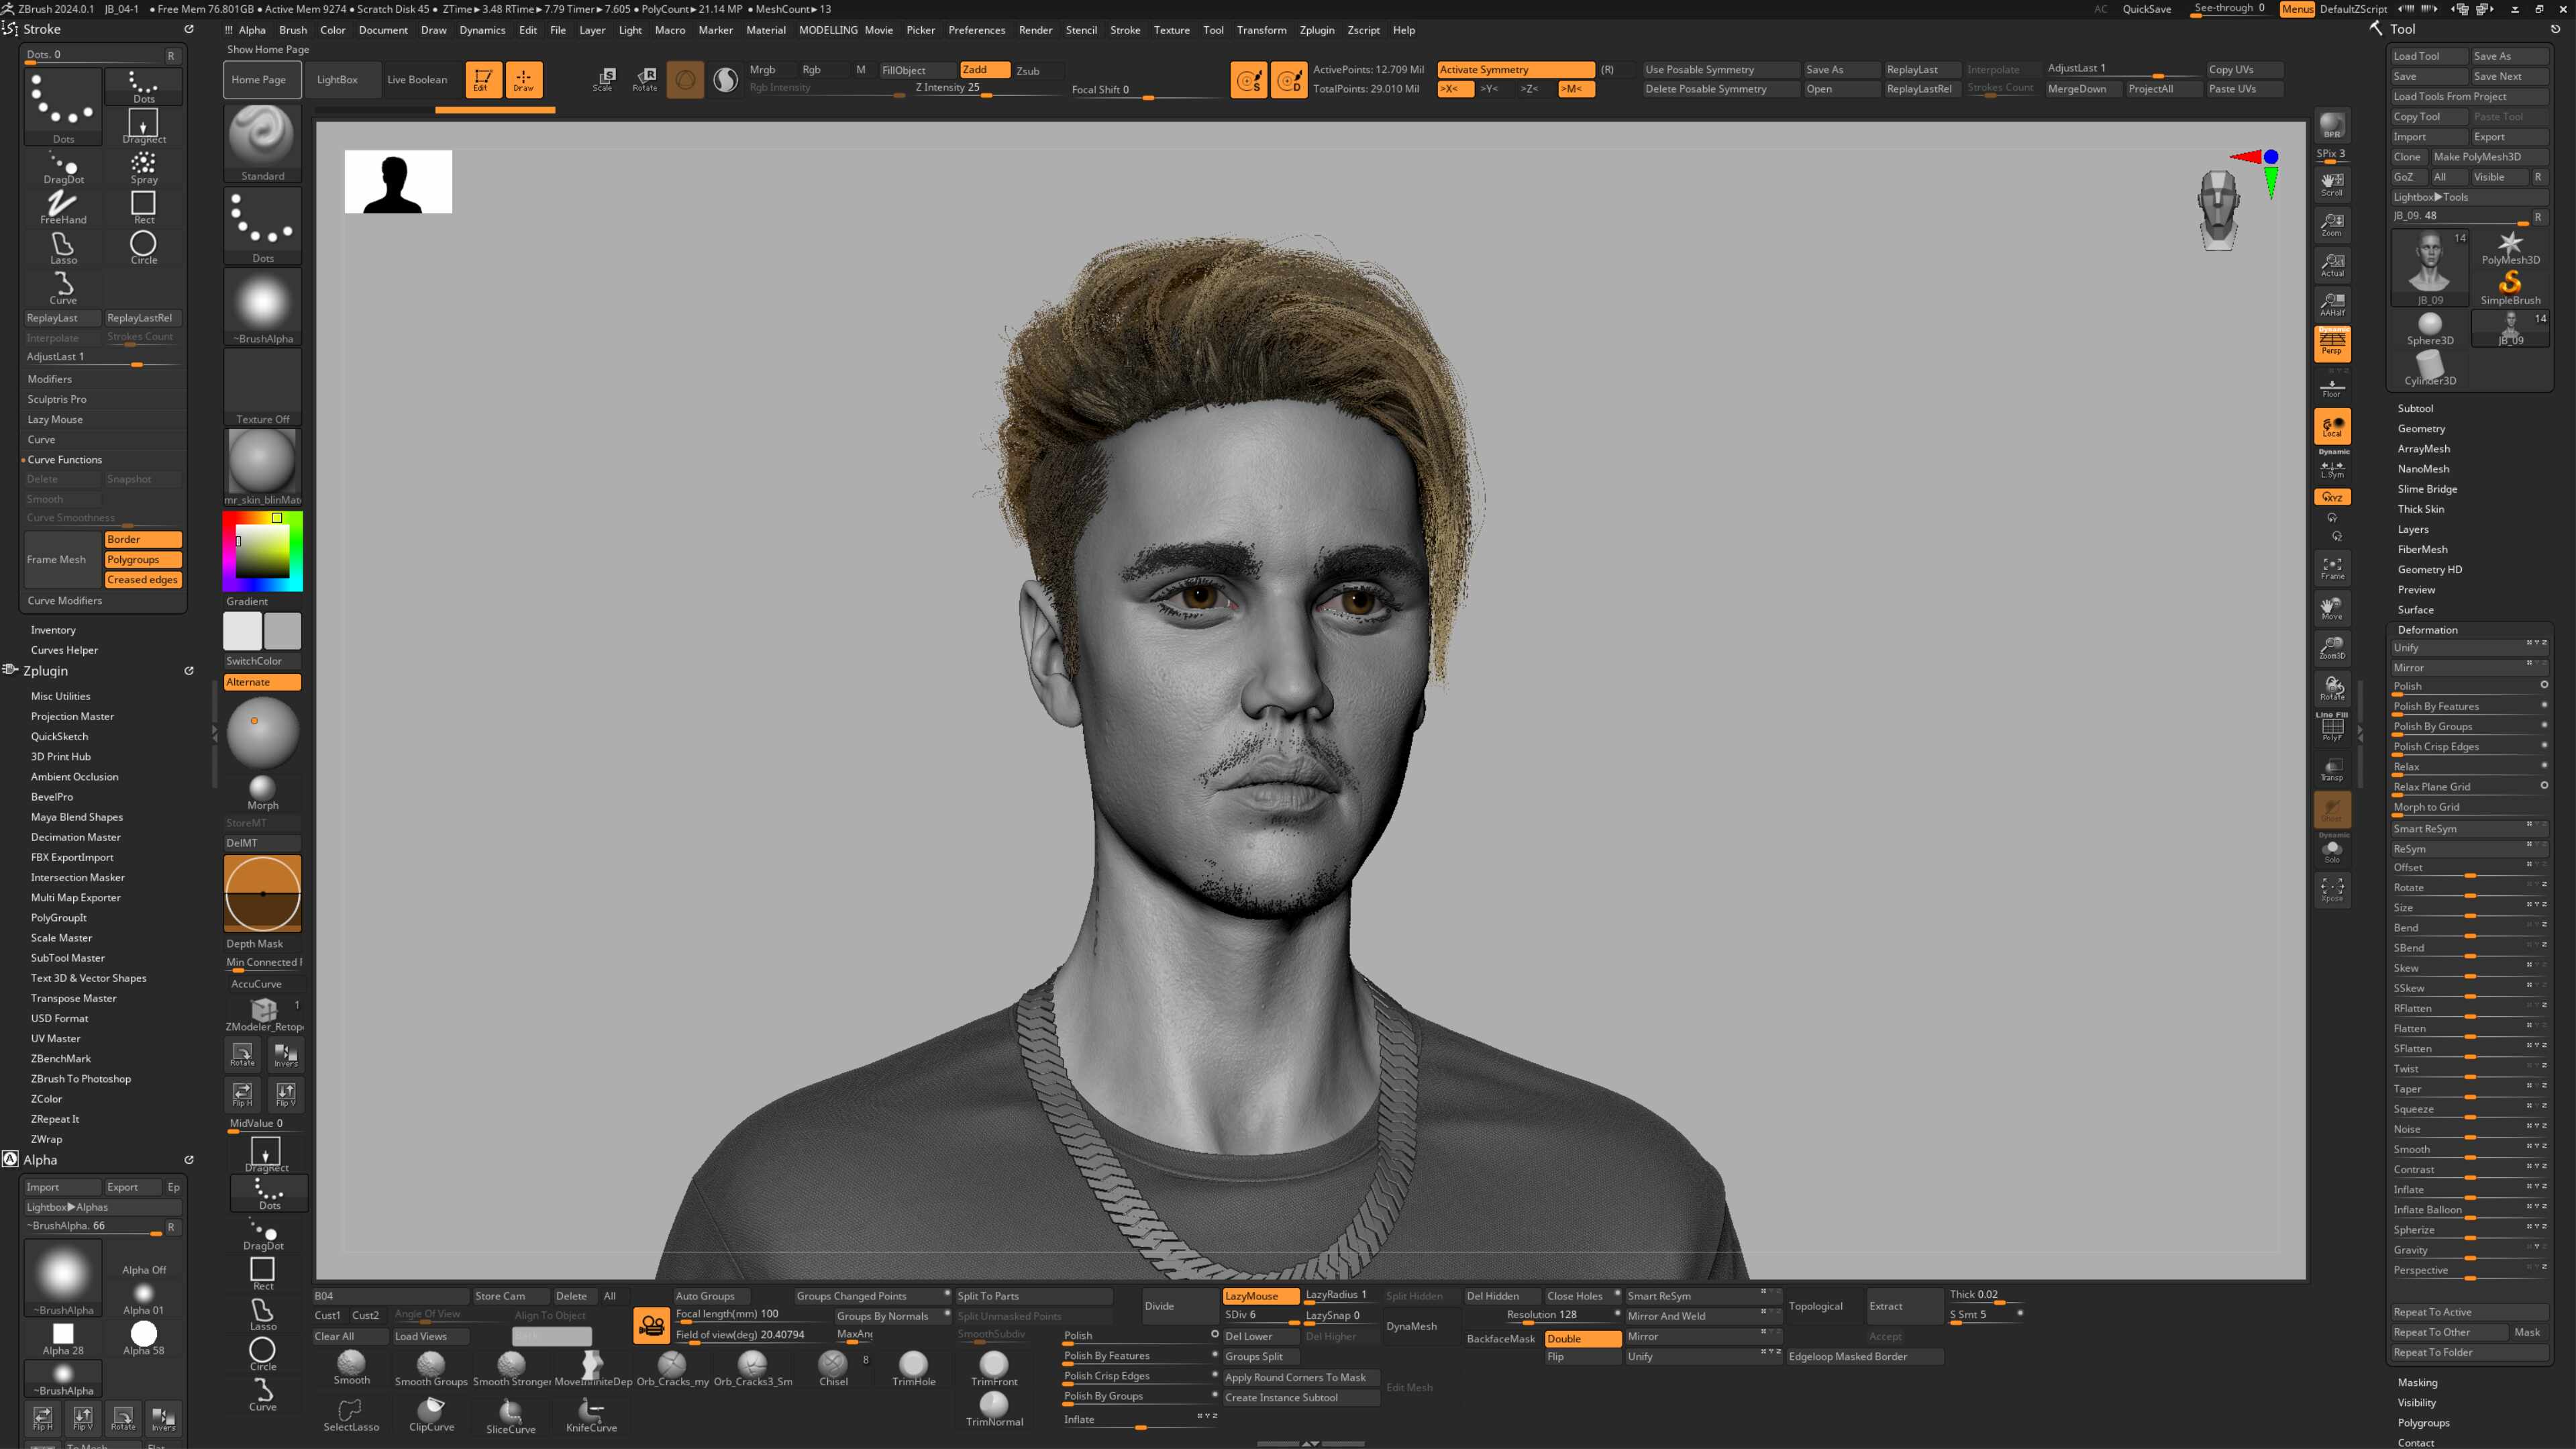Toggle Activate Symmetry
2576x1449 pixels.
tap(1515, 69)
